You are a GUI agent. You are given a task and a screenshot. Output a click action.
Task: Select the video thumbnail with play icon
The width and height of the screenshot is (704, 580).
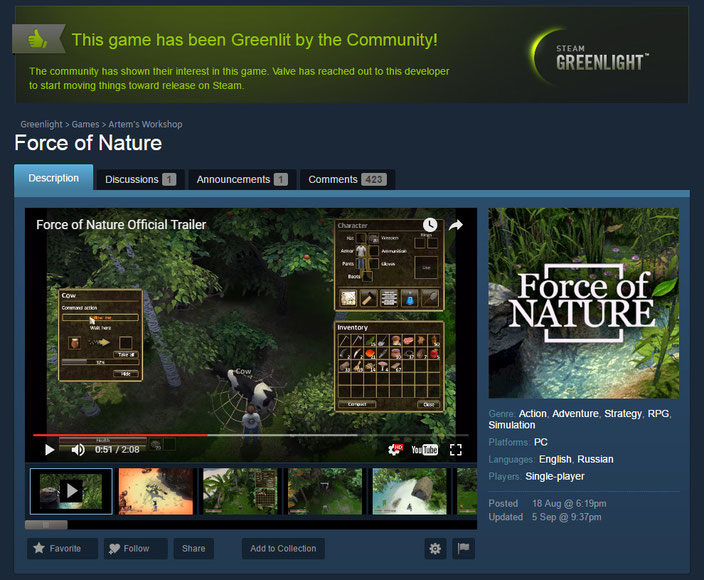[x=71, y=491]
